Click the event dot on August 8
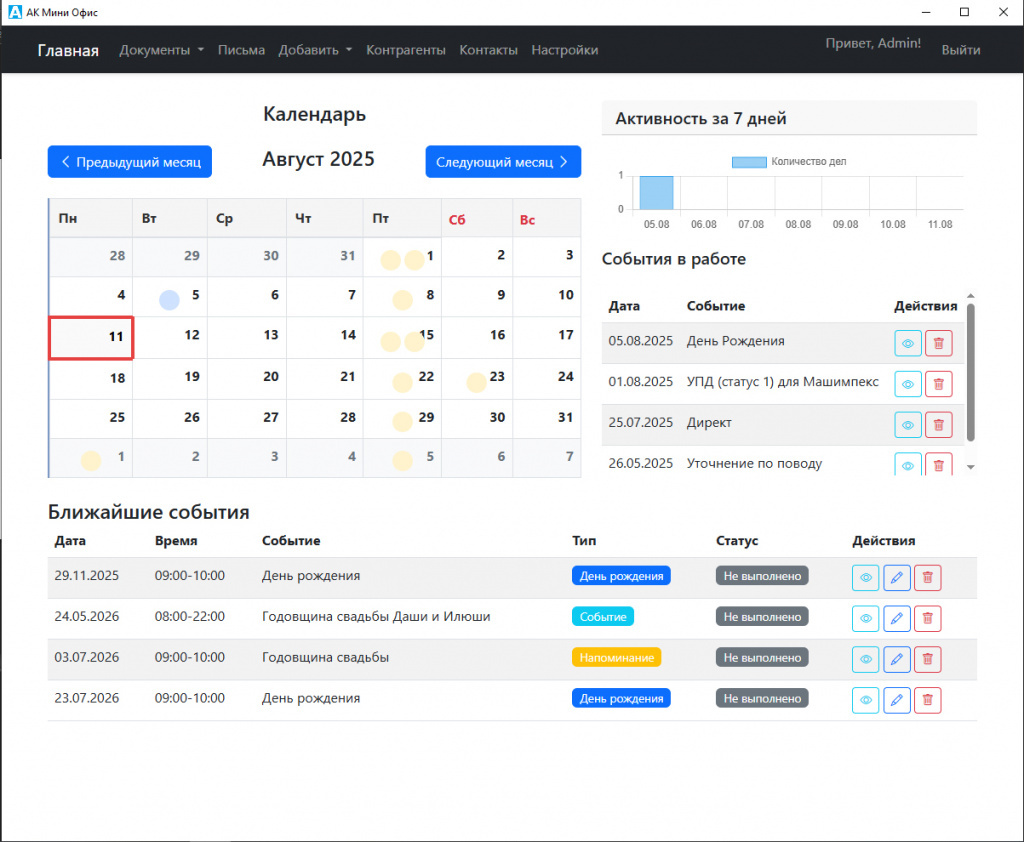This screenshot has width=1024, height=842. 402,300
